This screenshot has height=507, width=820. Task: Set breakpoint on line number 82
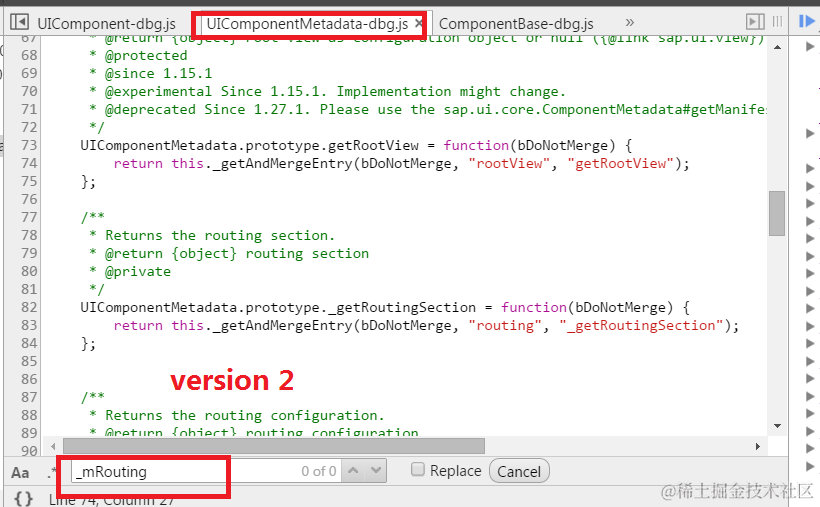(x=29, y=307)
